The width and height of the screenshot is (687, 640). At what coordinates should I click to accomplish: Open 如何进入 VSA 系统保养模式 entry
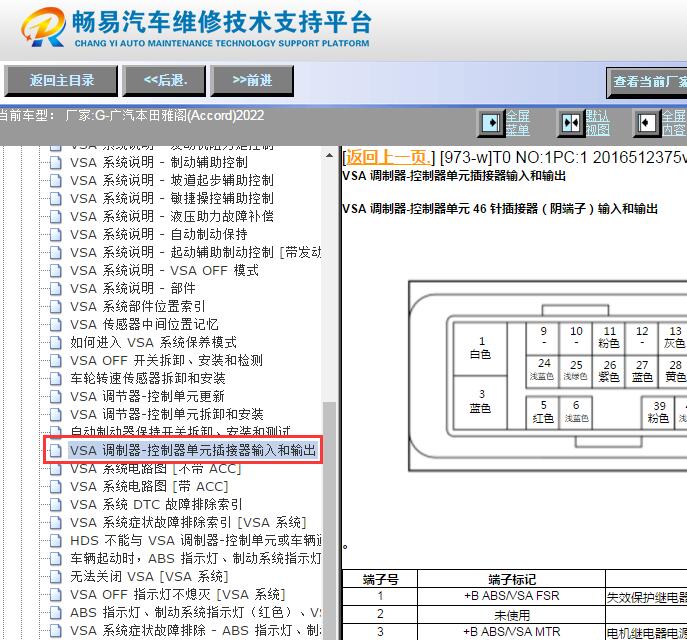153,342
